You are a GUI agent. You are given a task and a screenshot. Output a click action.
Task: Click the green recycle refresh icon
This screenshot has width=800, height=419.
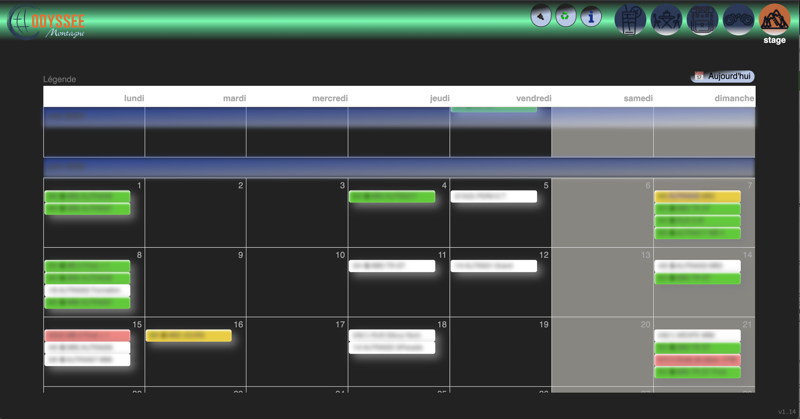pos(566,16)
